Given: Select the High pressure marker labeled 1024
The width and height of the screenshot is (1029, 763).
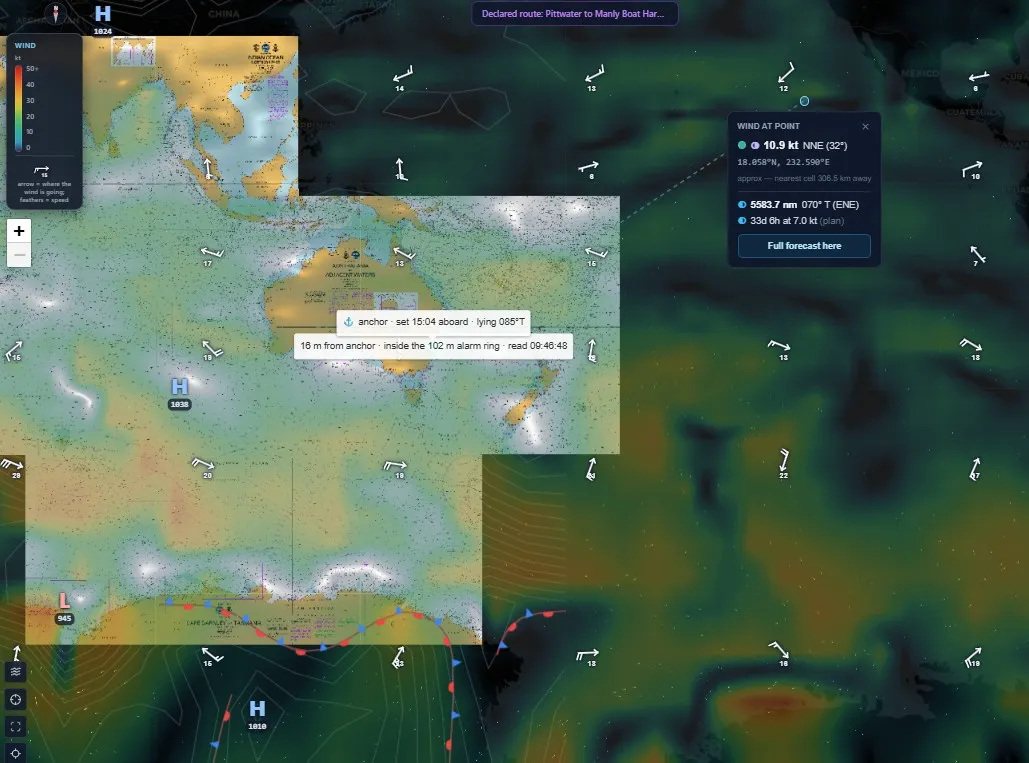Looking at the screenshot, I should 103,18.
